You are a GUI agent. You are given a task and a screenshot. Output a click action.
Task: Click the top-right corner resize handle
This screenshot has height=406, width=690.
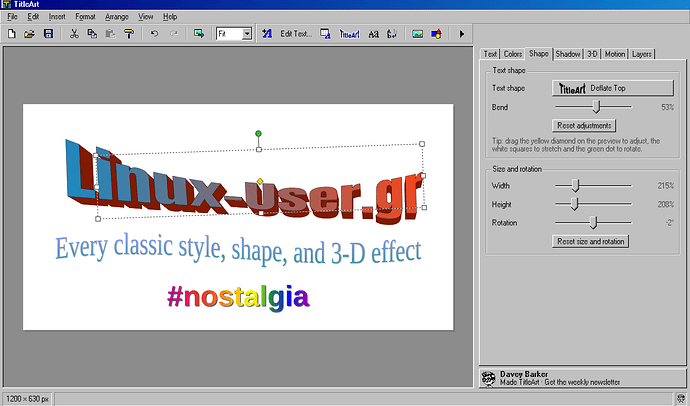click(x=422, y=144)
